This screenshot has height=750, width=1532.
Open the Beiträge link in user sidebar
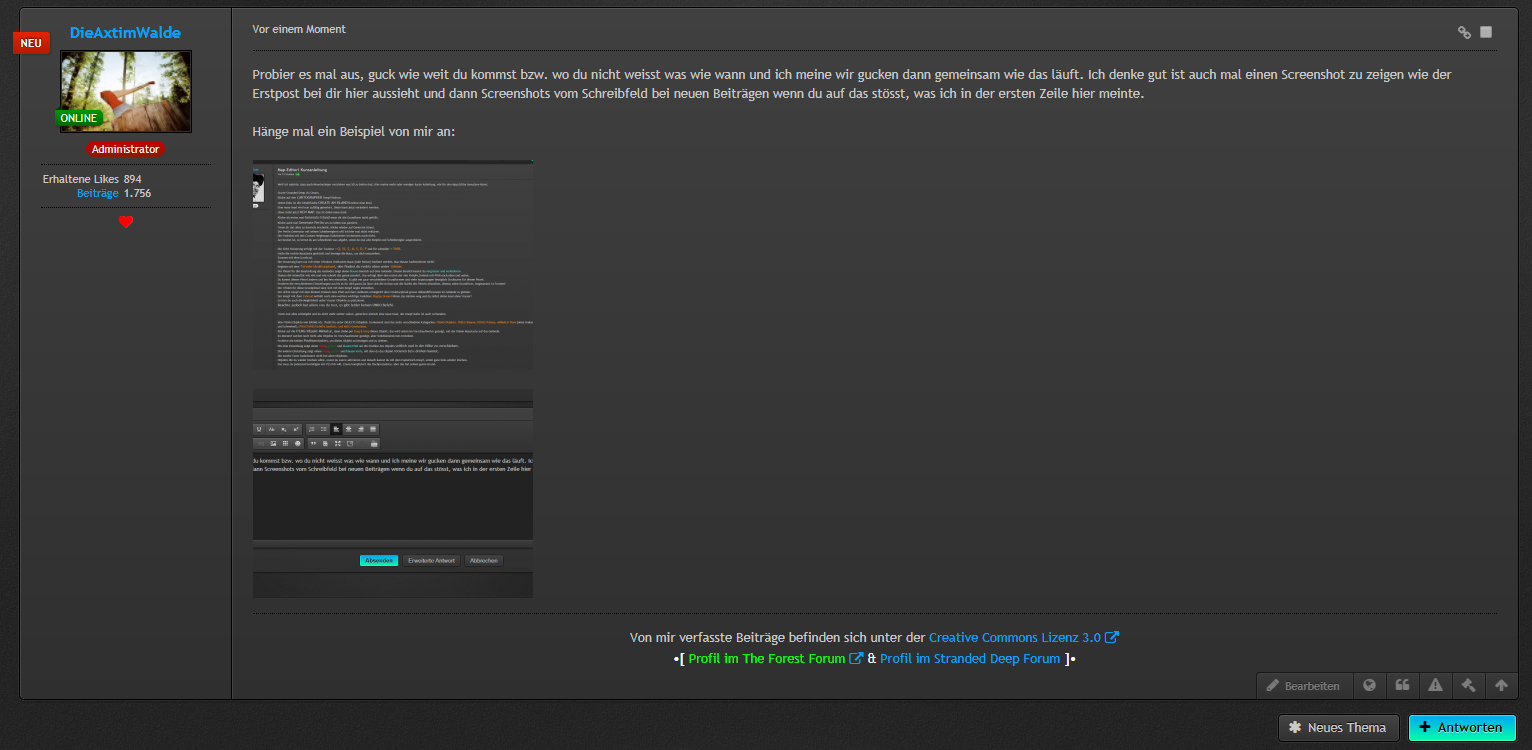(x=97, y=193)
